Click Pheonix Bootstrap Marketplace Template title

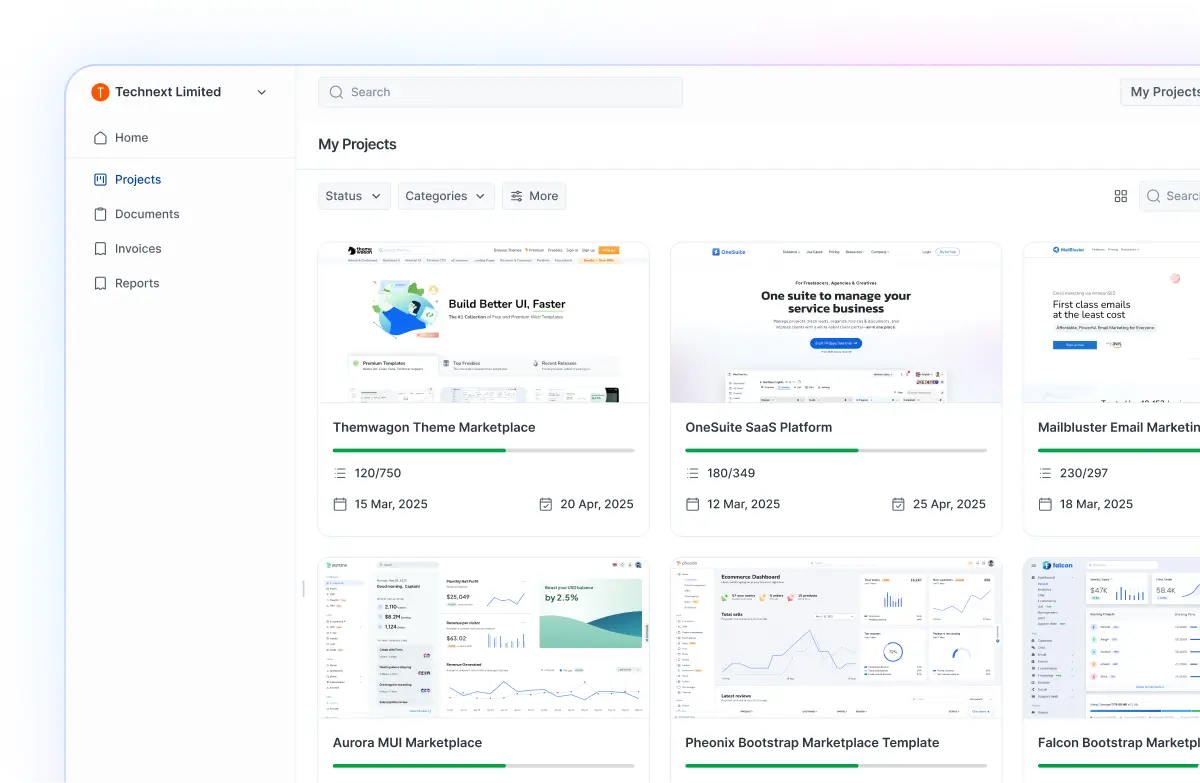pos(812,743)
